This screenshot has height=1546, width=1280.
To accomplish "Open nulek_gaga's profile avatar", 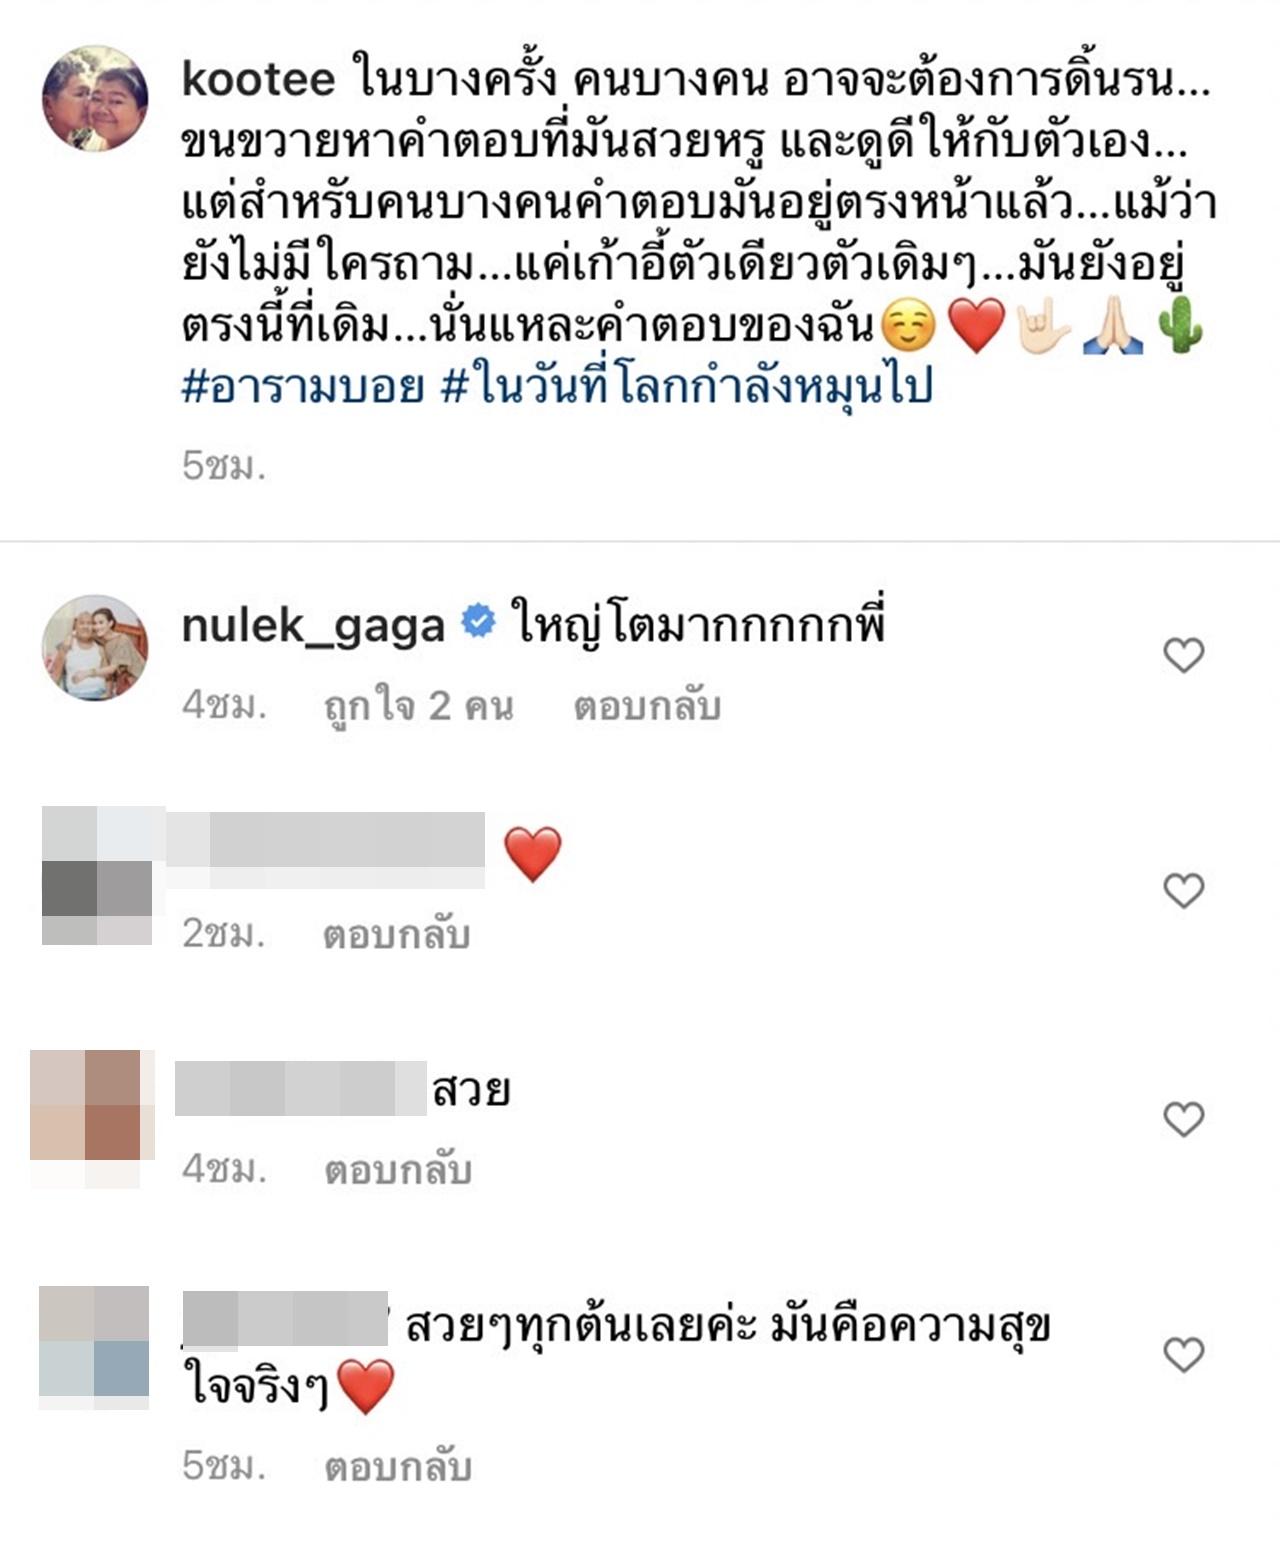I will pyautogui.click(x=95, y=647).
